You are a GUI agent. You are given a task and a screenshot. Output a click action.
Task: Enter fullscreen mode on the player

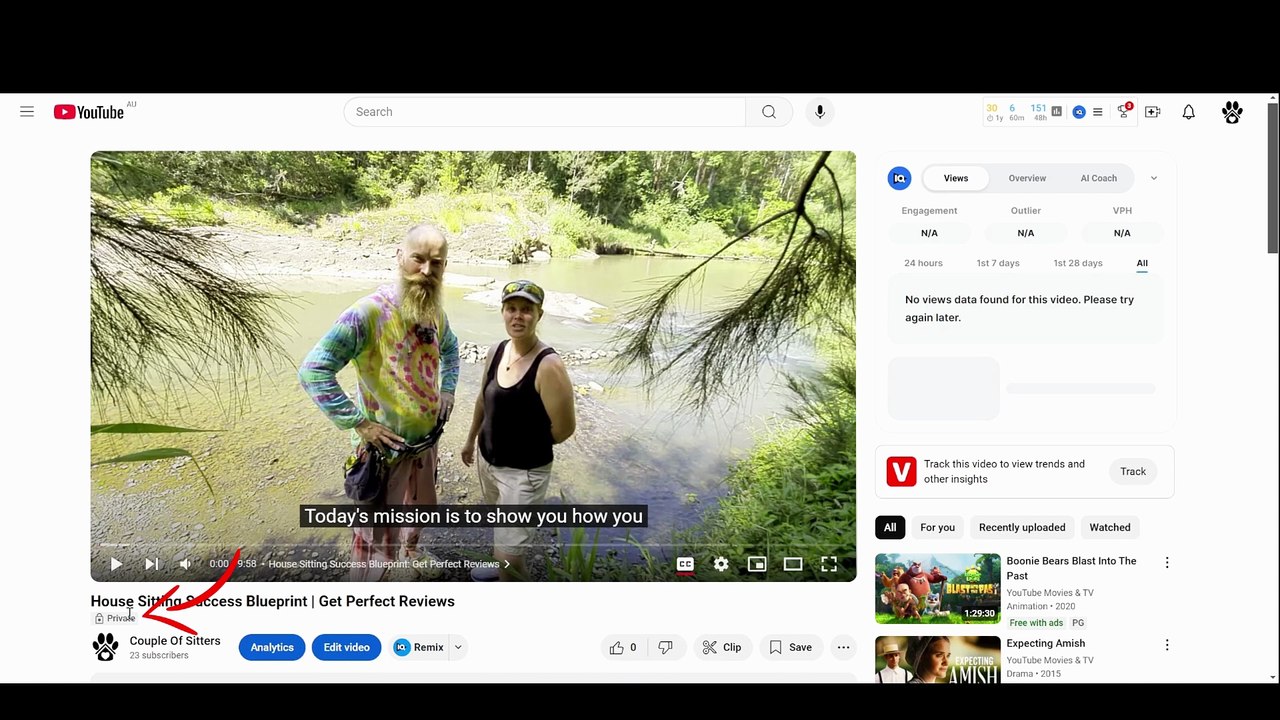pyautogui.click(x=829, y=564)
